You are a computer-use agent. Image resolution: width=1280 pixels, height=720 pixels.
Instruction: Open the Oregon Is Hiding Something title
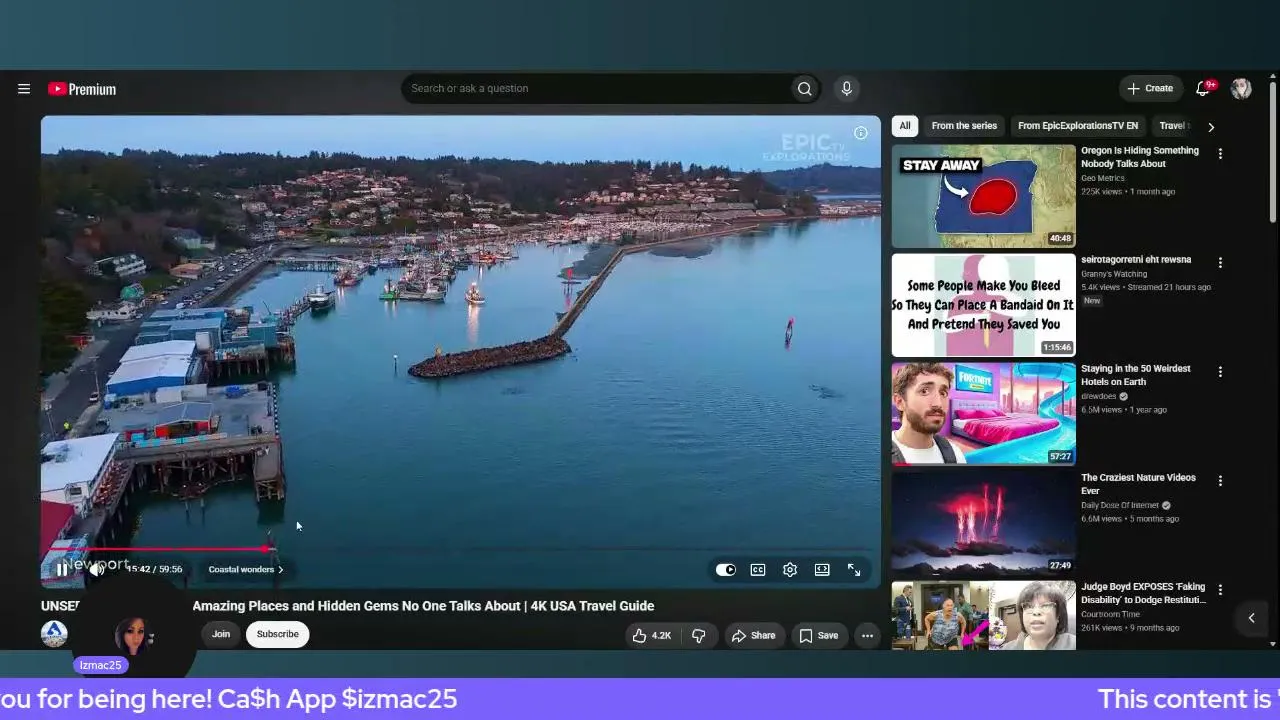pos(1140,157)
